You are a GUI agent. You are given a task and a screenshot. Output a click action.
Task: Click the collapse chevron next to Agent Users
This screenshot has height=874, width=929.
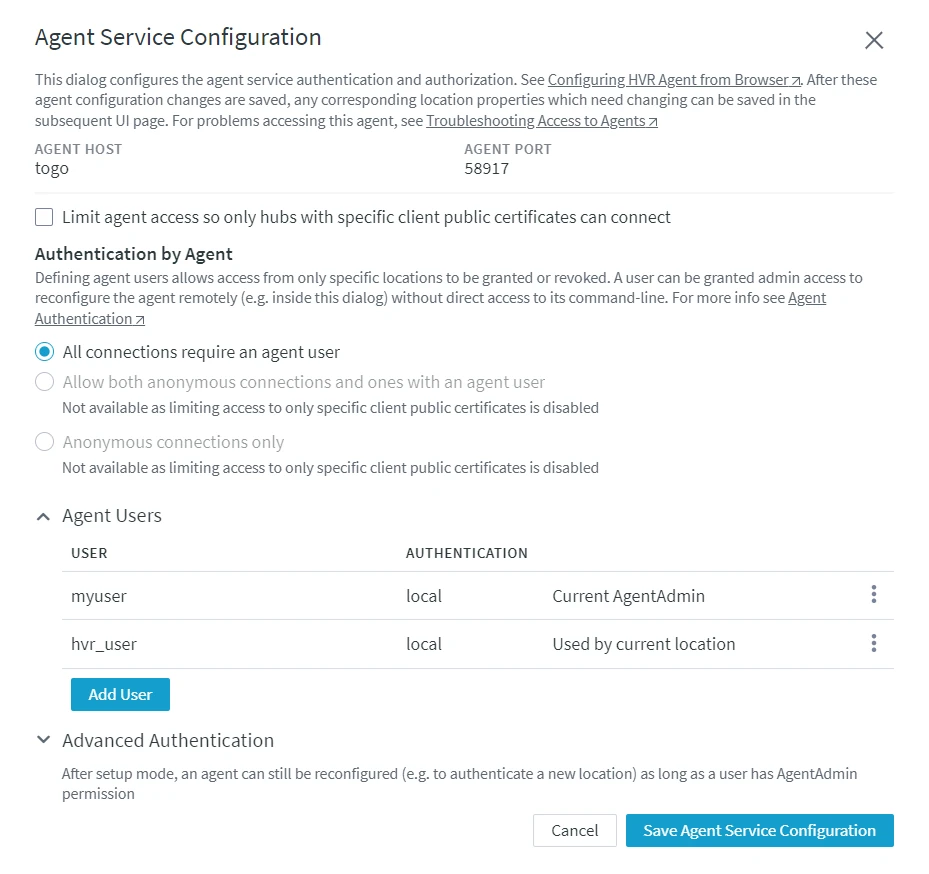coord(42,516)
